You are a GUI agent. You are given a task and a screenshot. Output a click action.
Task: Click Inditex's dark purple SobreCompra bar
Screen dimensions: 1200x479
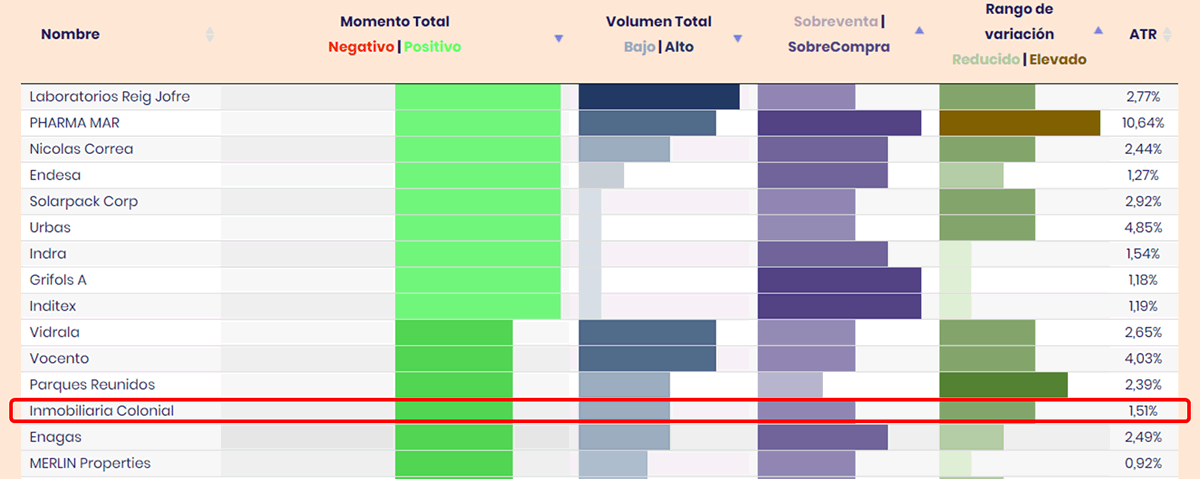838,306
